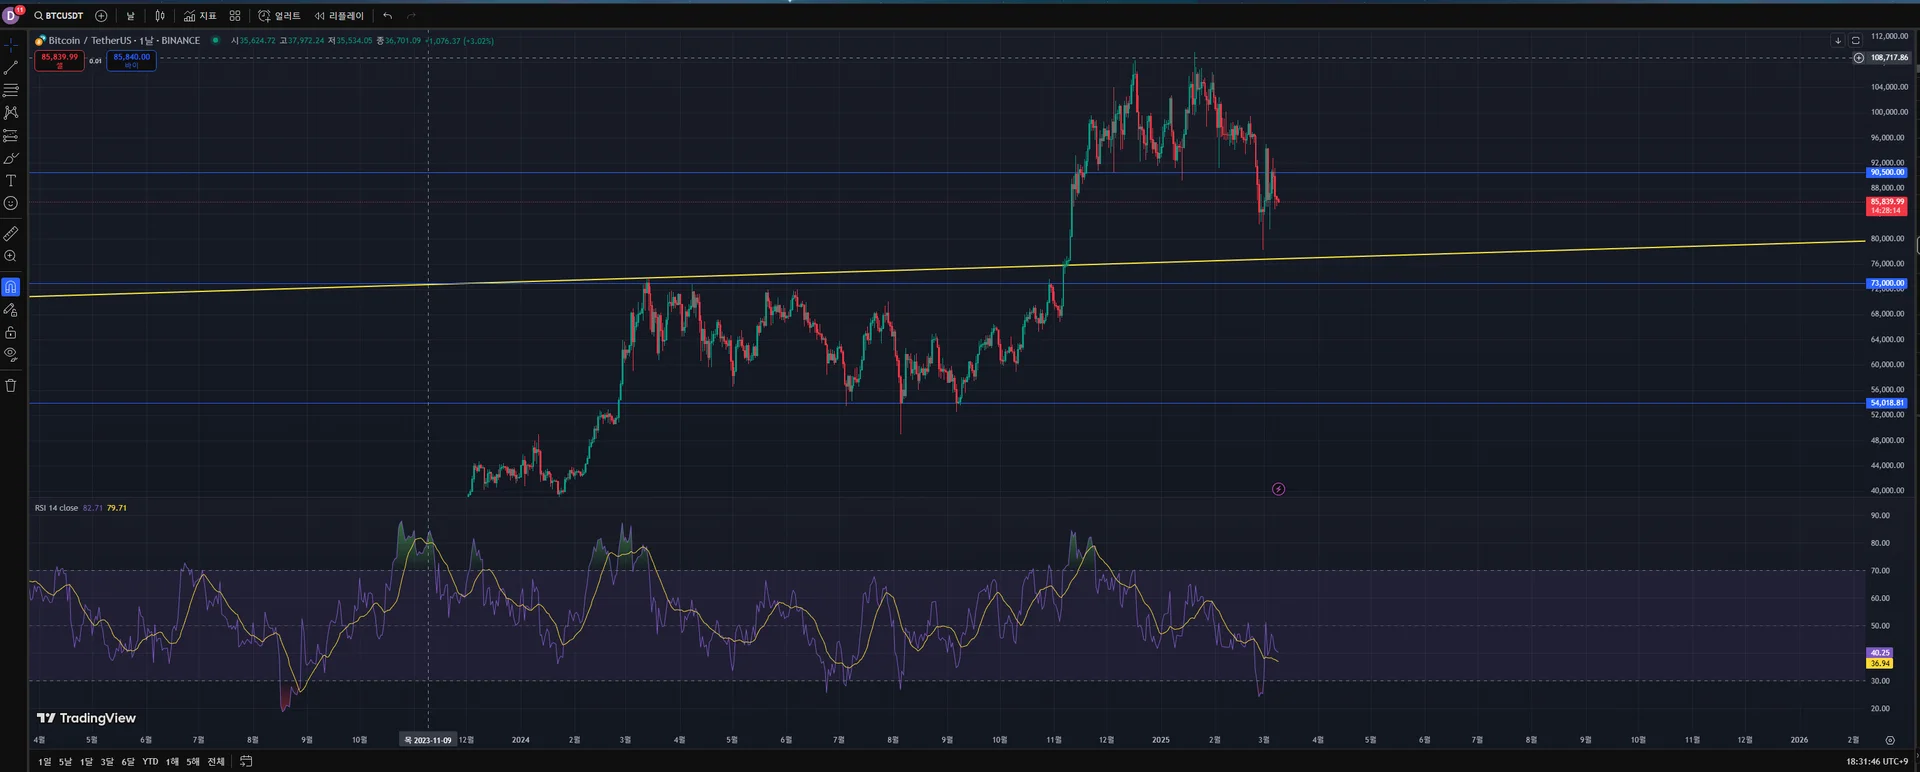Toggle magnet mode snapping
Screen dimensions: 1920x772
[x=11, y=287]
